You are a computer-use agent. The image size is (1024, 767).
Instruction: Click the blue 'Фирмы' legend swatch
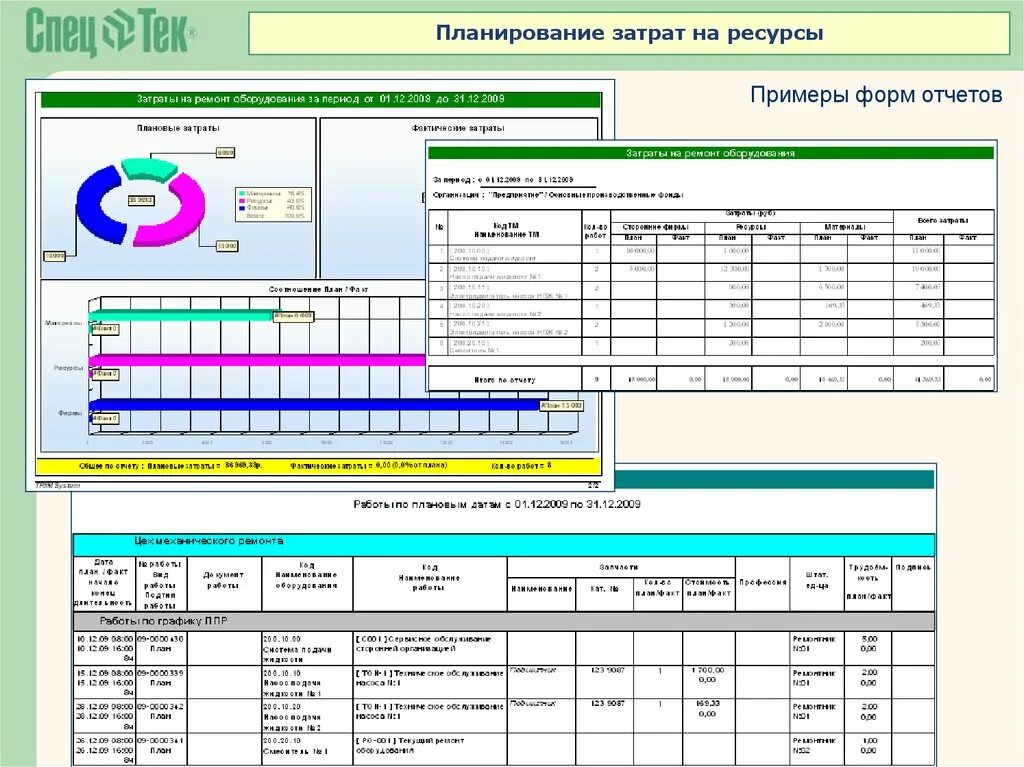pos(242,208)
